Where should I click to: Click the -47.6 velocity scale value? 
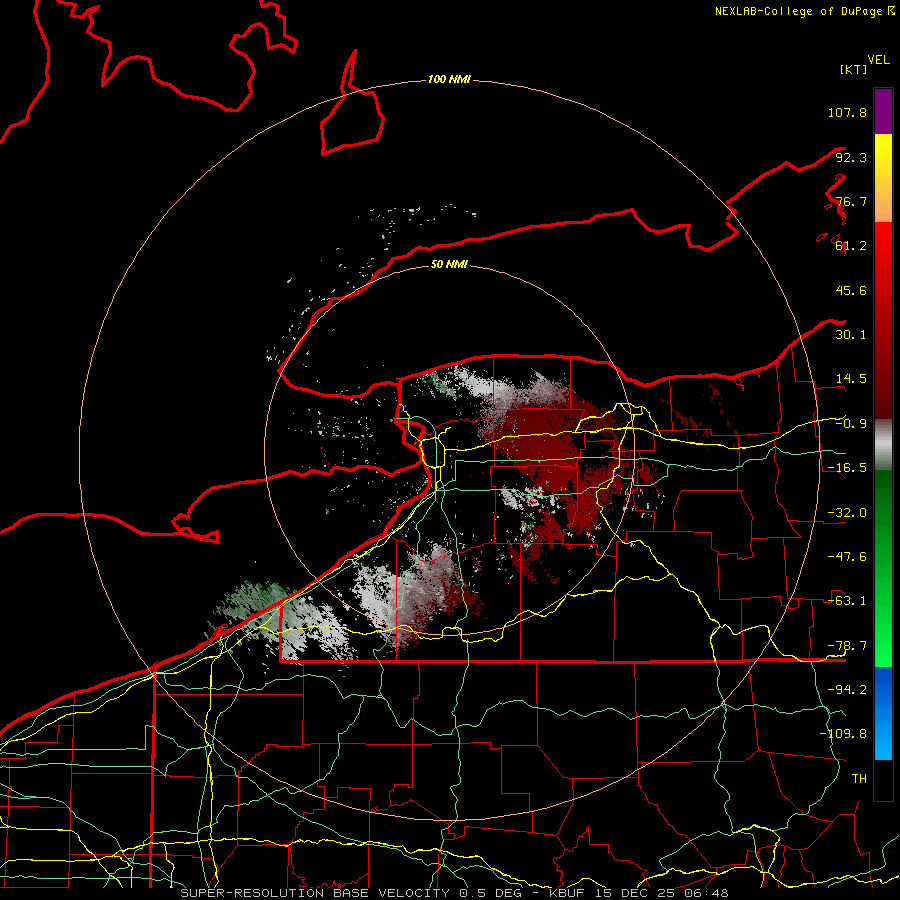847,557
